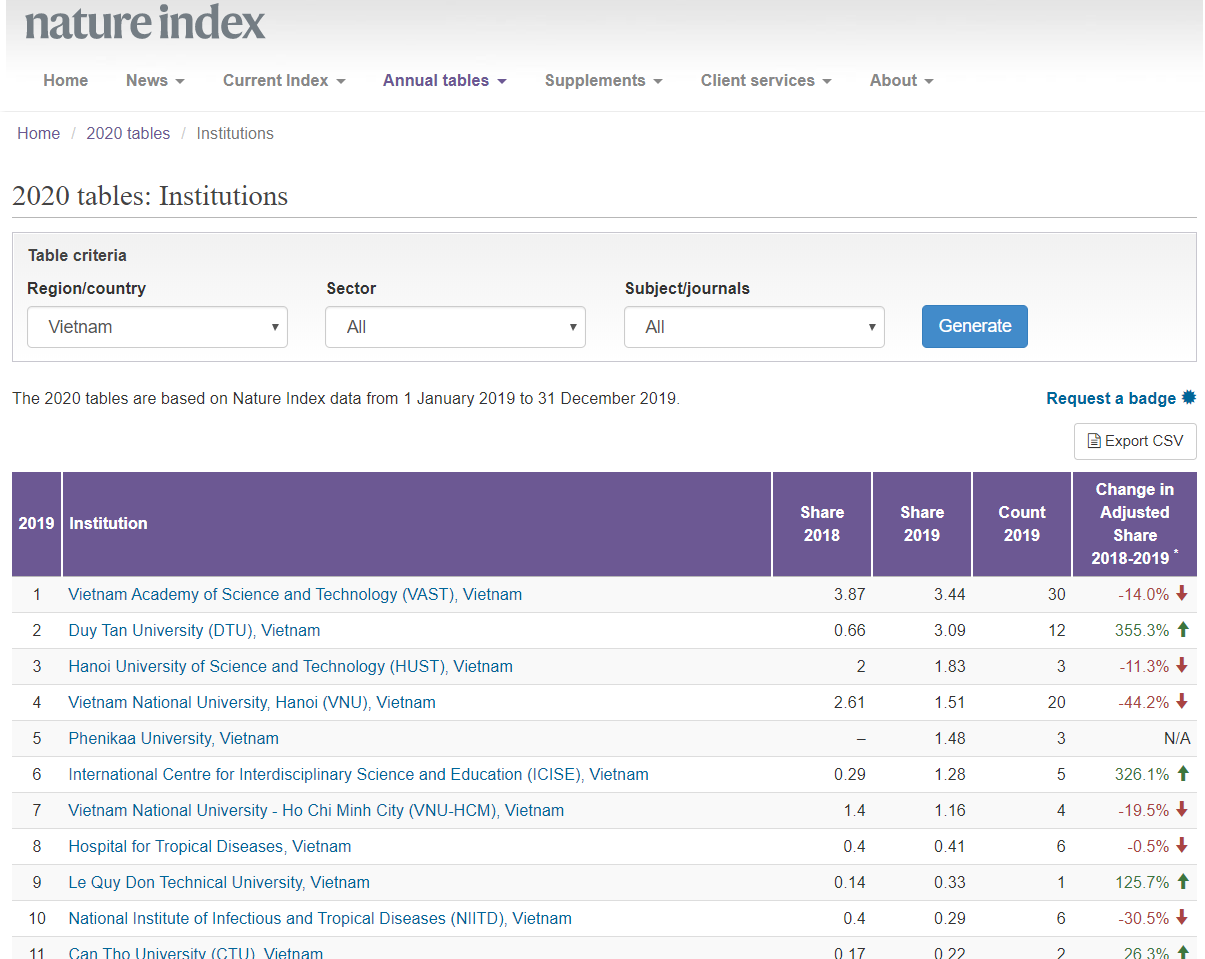Click the 355.3% change value
Image resolution: width=1205 pixels, height=959 pixels.
point(1142,630)
